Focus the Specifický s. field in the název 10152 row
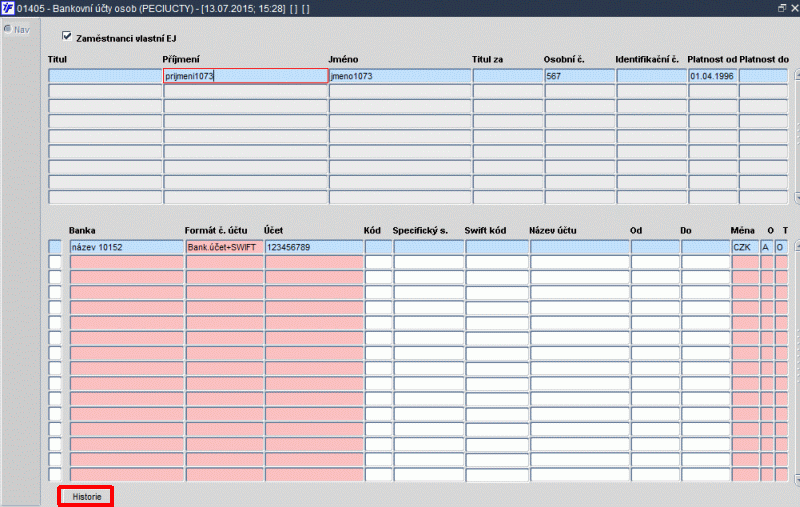 tap(428, 247)
